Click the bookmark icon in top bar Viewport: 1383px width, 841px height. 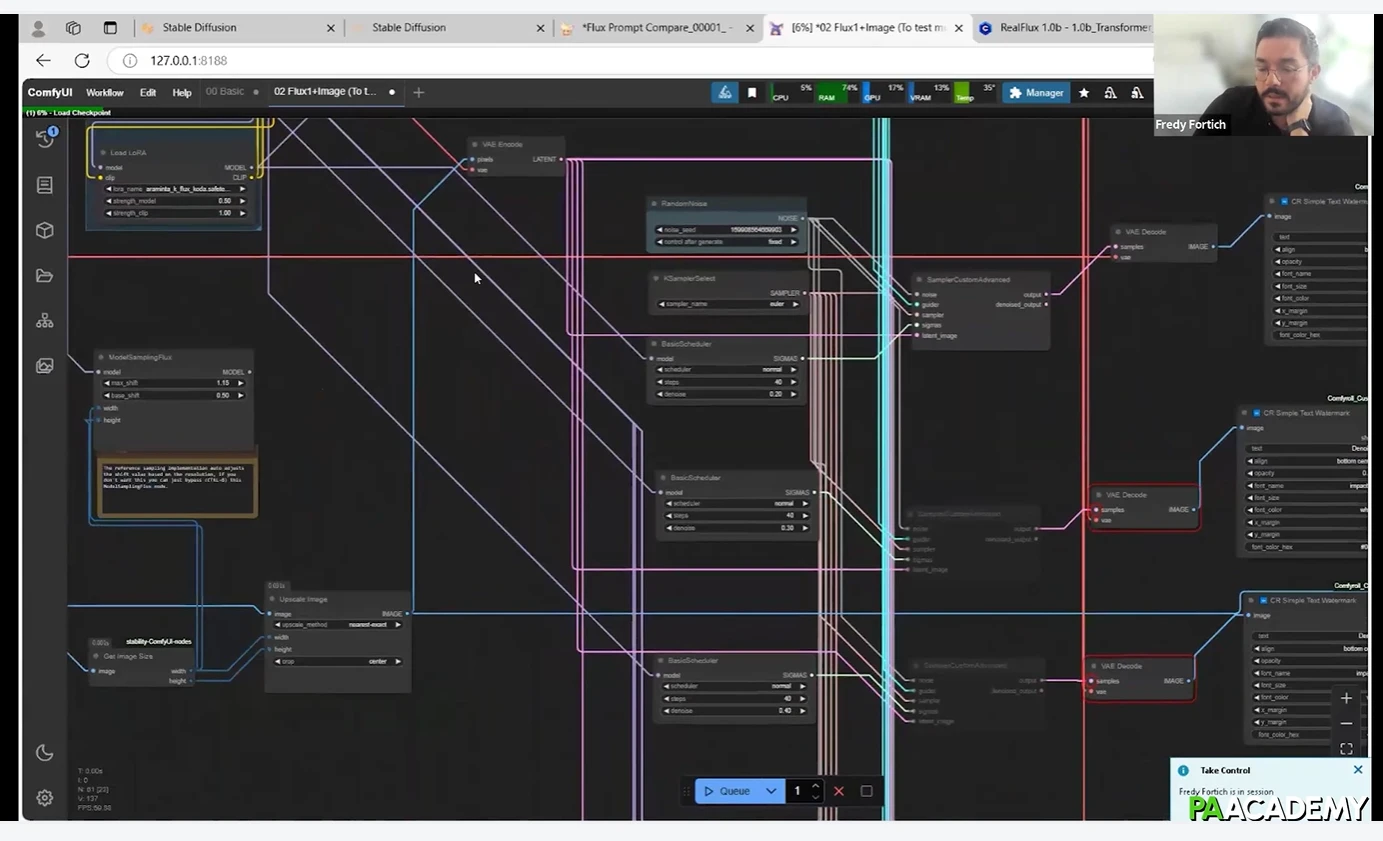pos(752,92)
